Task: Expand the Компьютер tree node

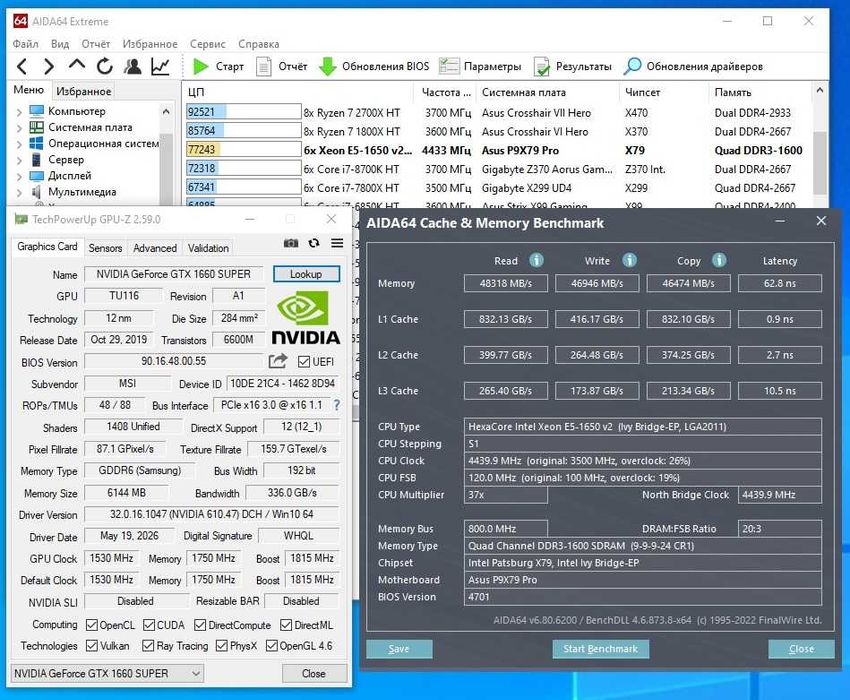Action: tap(19, 112)
